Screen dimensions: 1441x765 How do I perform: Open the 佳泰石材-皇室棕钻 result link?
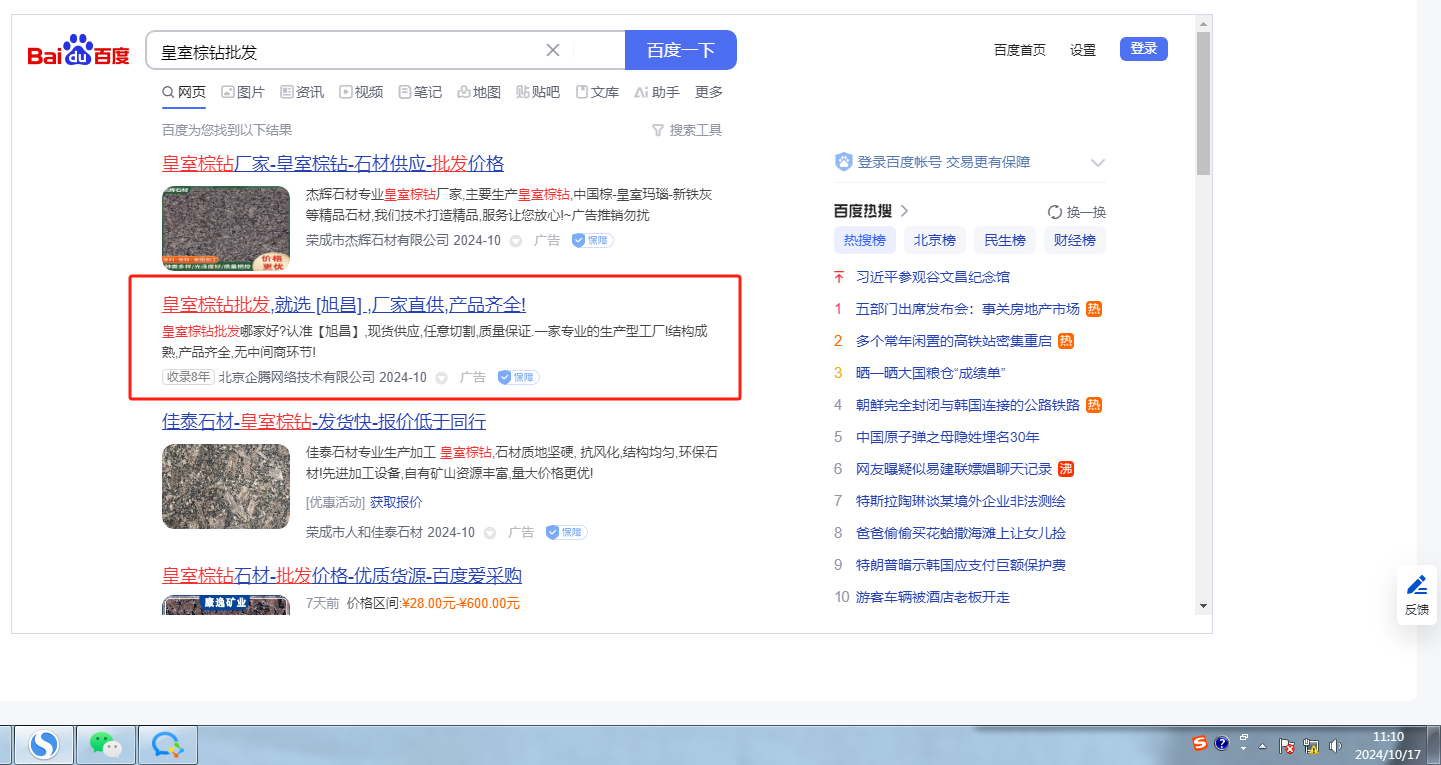324,421
